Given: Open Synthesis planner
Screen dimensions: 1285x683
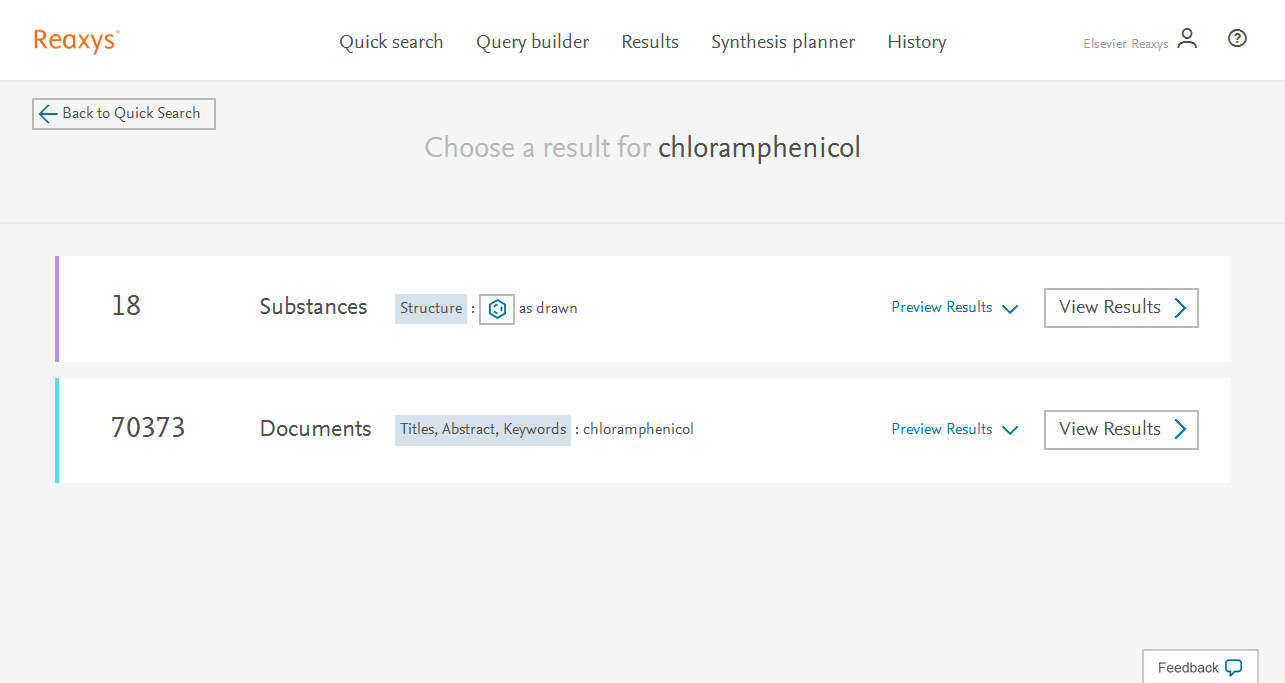Looking at the screenshot, I should tap(783, 42).
